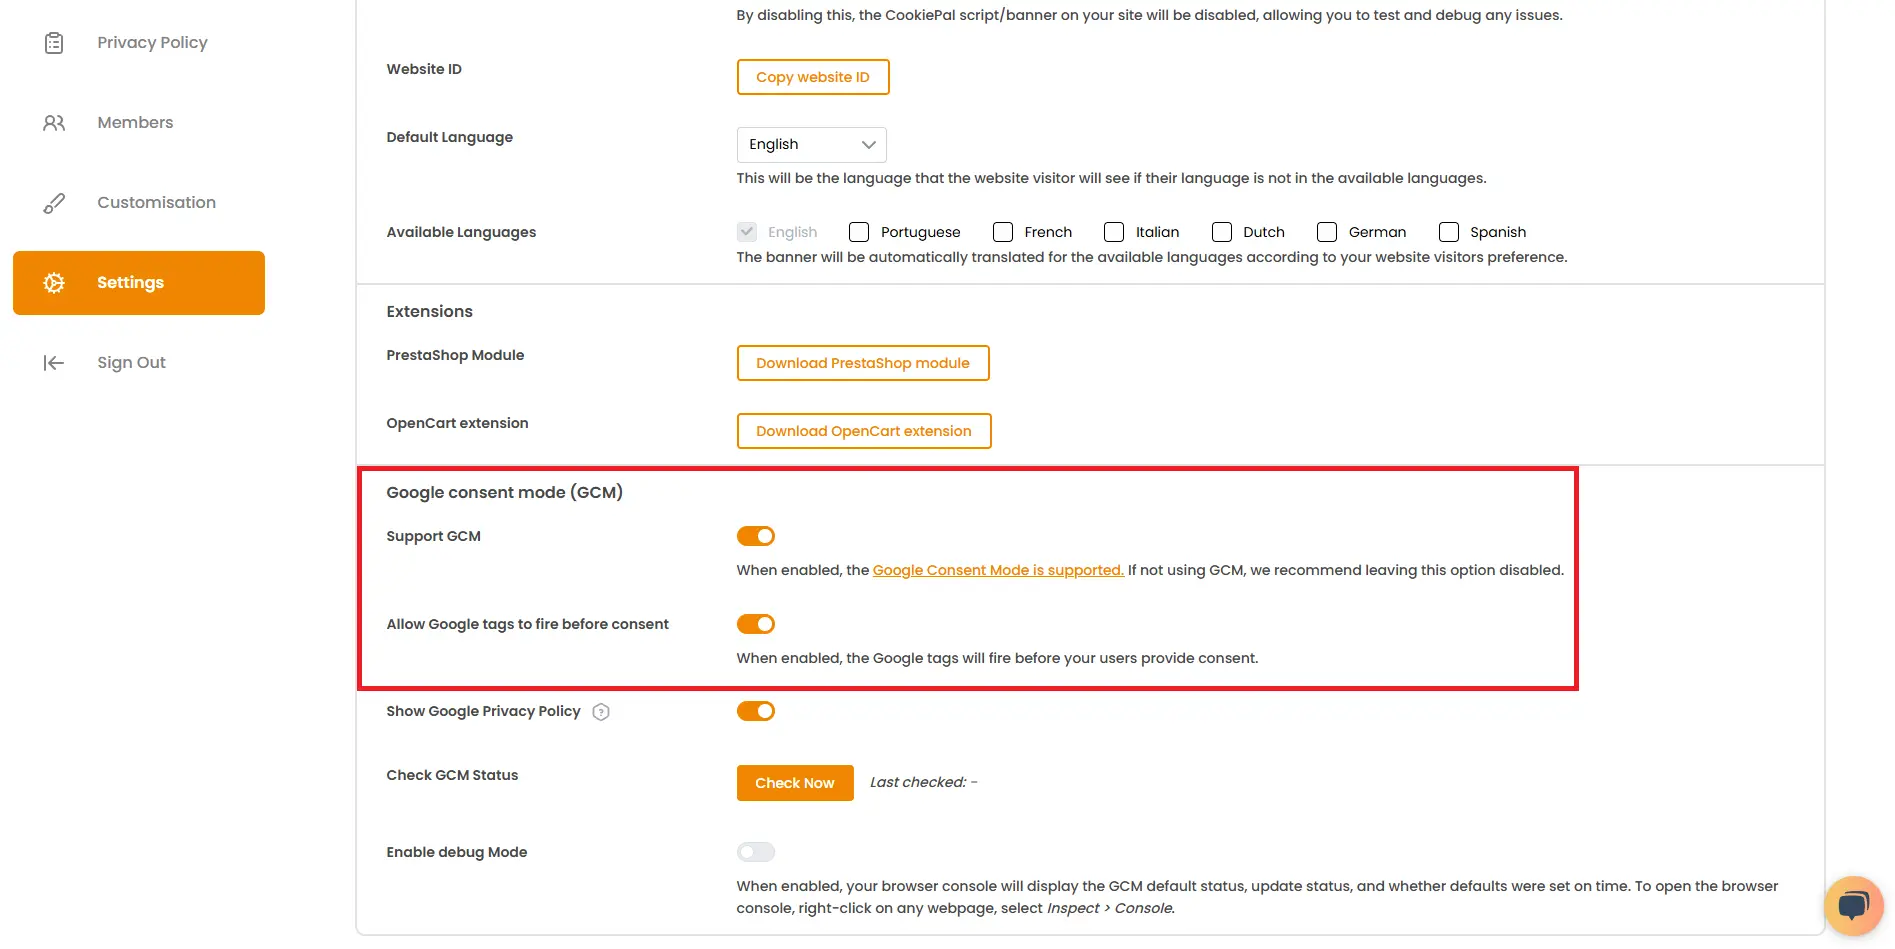
Task: Download the OpenCart extension
Action: pyautogui.click(x=863, y=430)
